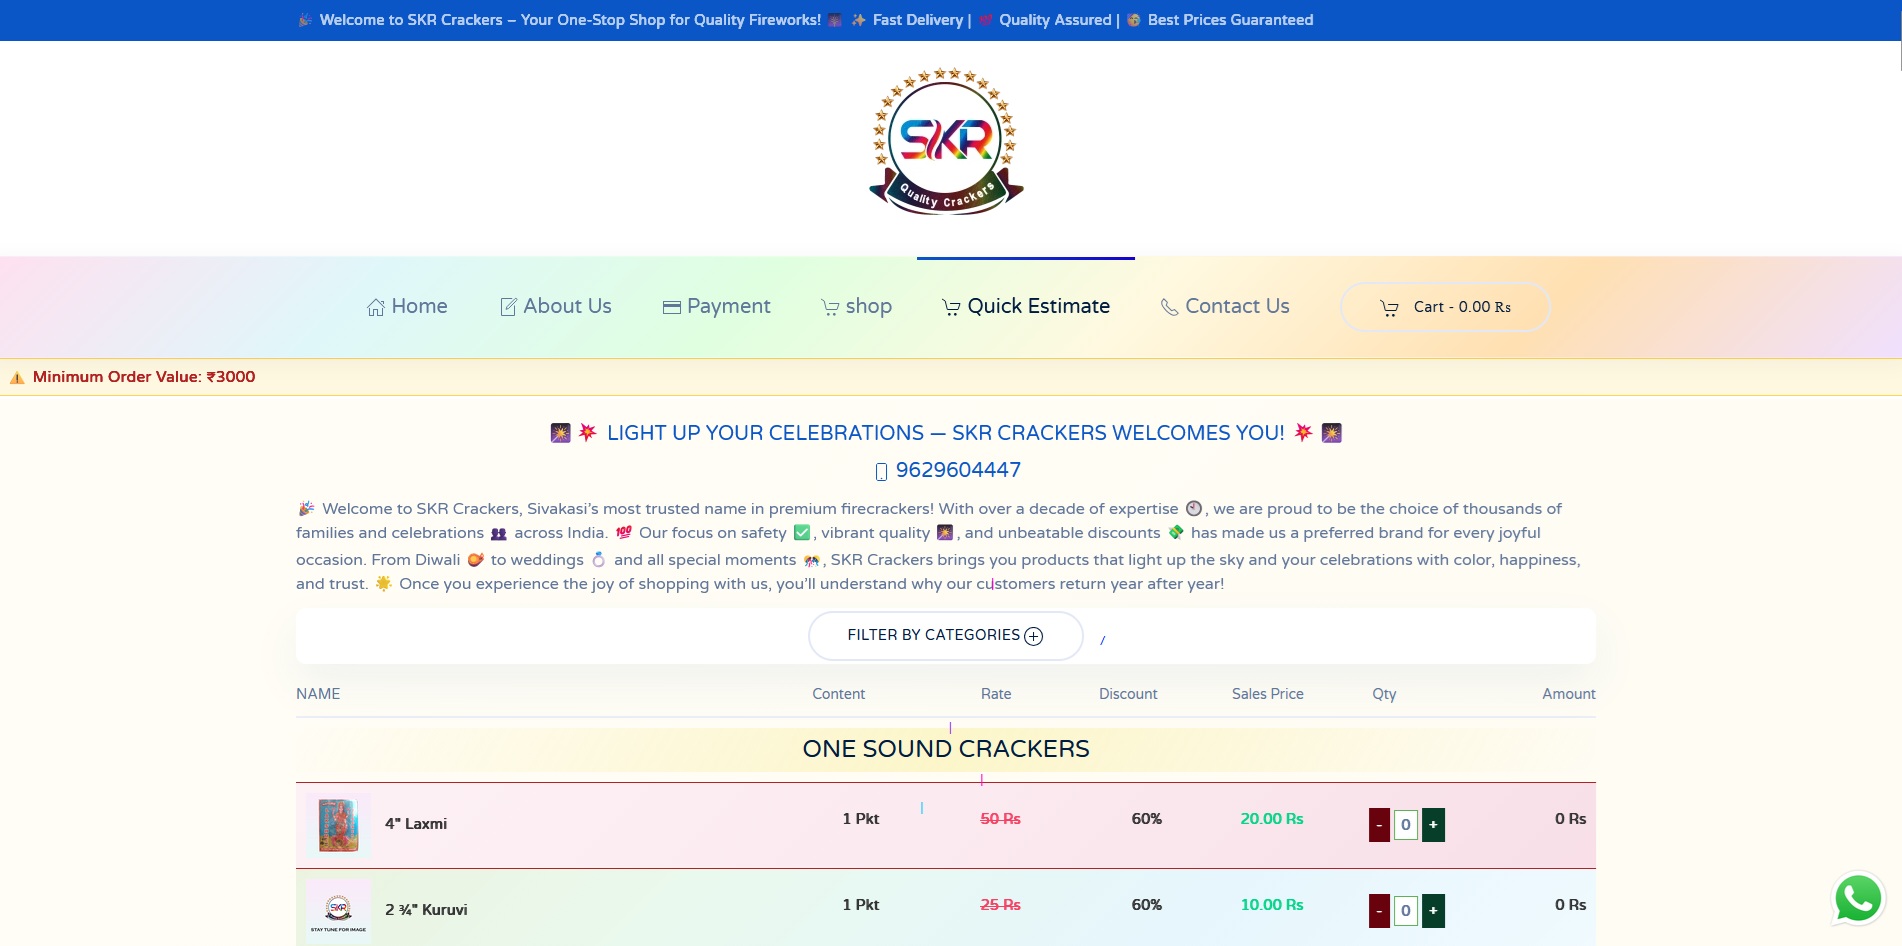Click the cart icon in Cart button
The height and width of the screenshot is (946, 1902).
[1389, 308]
